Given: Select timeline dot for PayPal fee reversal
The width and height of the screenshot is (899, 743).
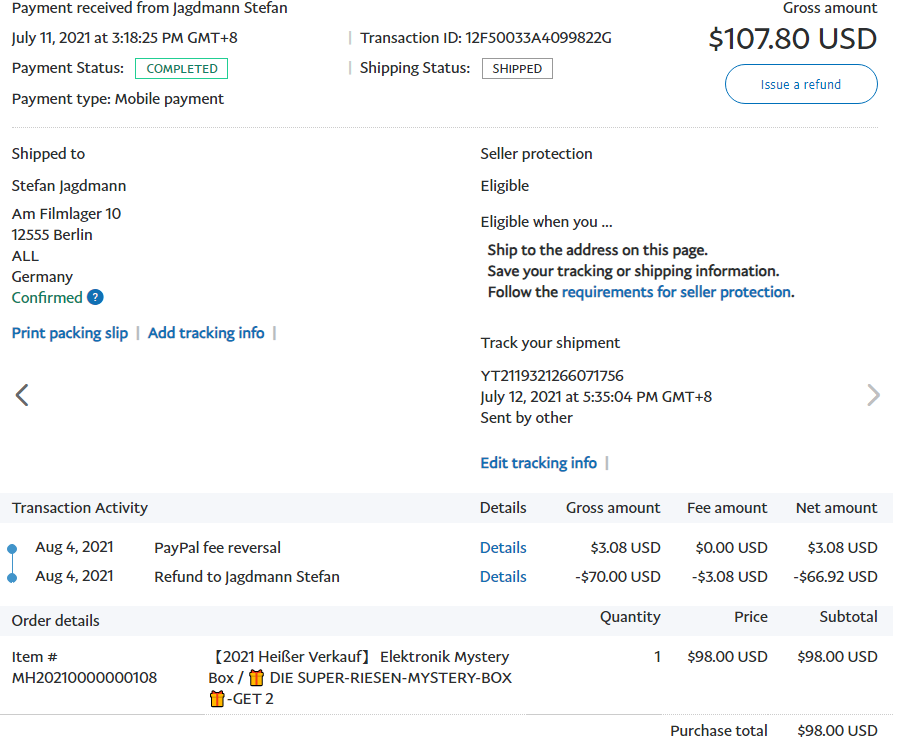Looking at the screenshot, I should click(x=12, y=548).
